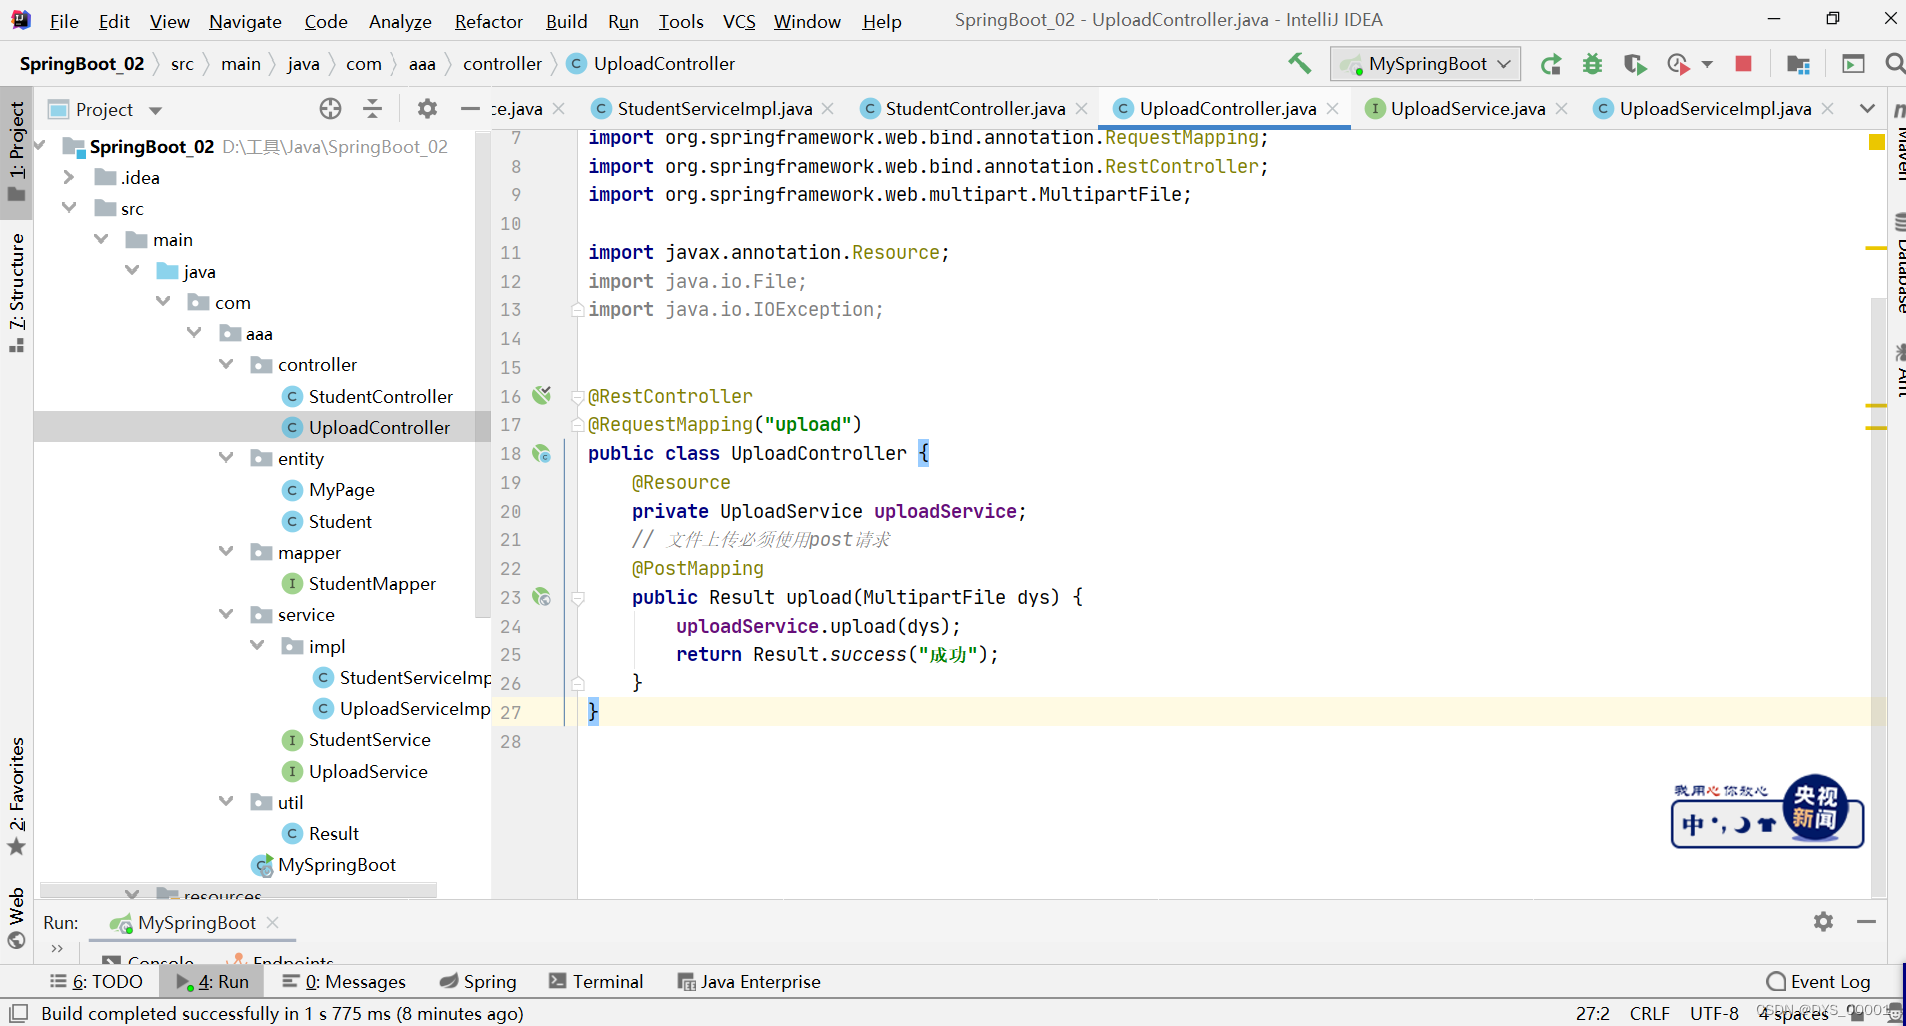
Task: Click the error stripe mark near line 16
Action: tap(1876, 405)
